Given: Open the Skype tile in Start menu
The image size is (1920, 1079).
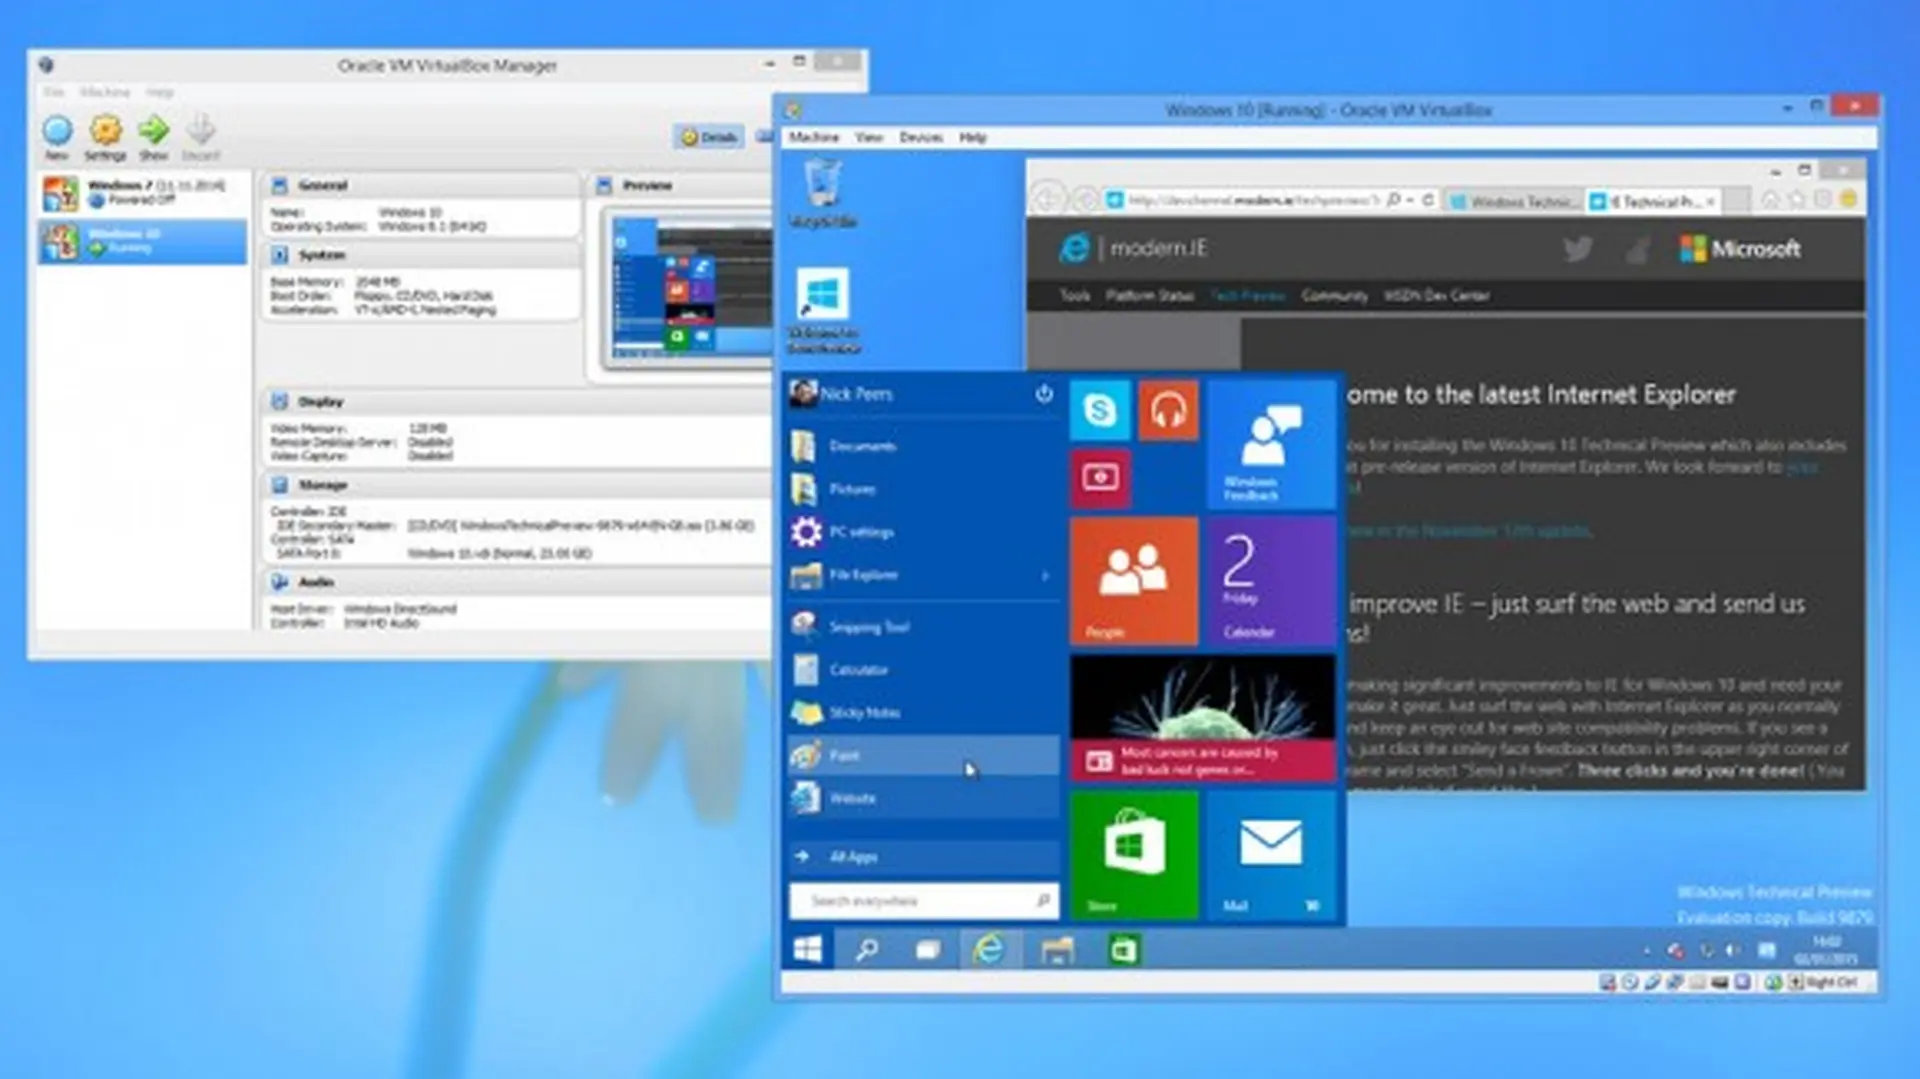Looking at the screenshot, I should click(1100, 410).
